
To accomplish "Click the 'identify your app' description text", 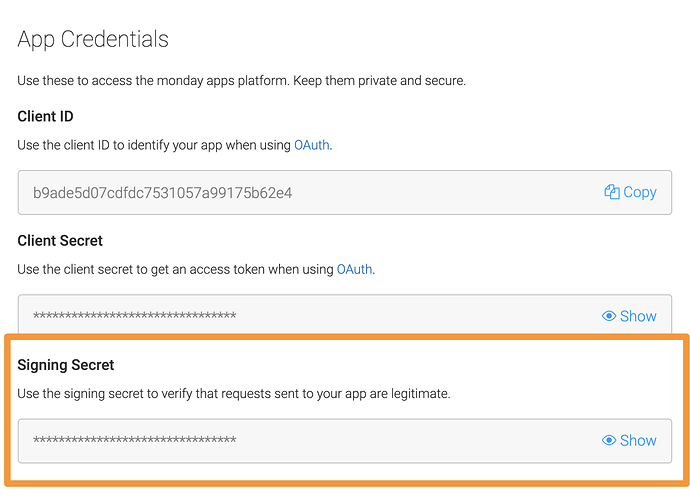I will point(175,145).
